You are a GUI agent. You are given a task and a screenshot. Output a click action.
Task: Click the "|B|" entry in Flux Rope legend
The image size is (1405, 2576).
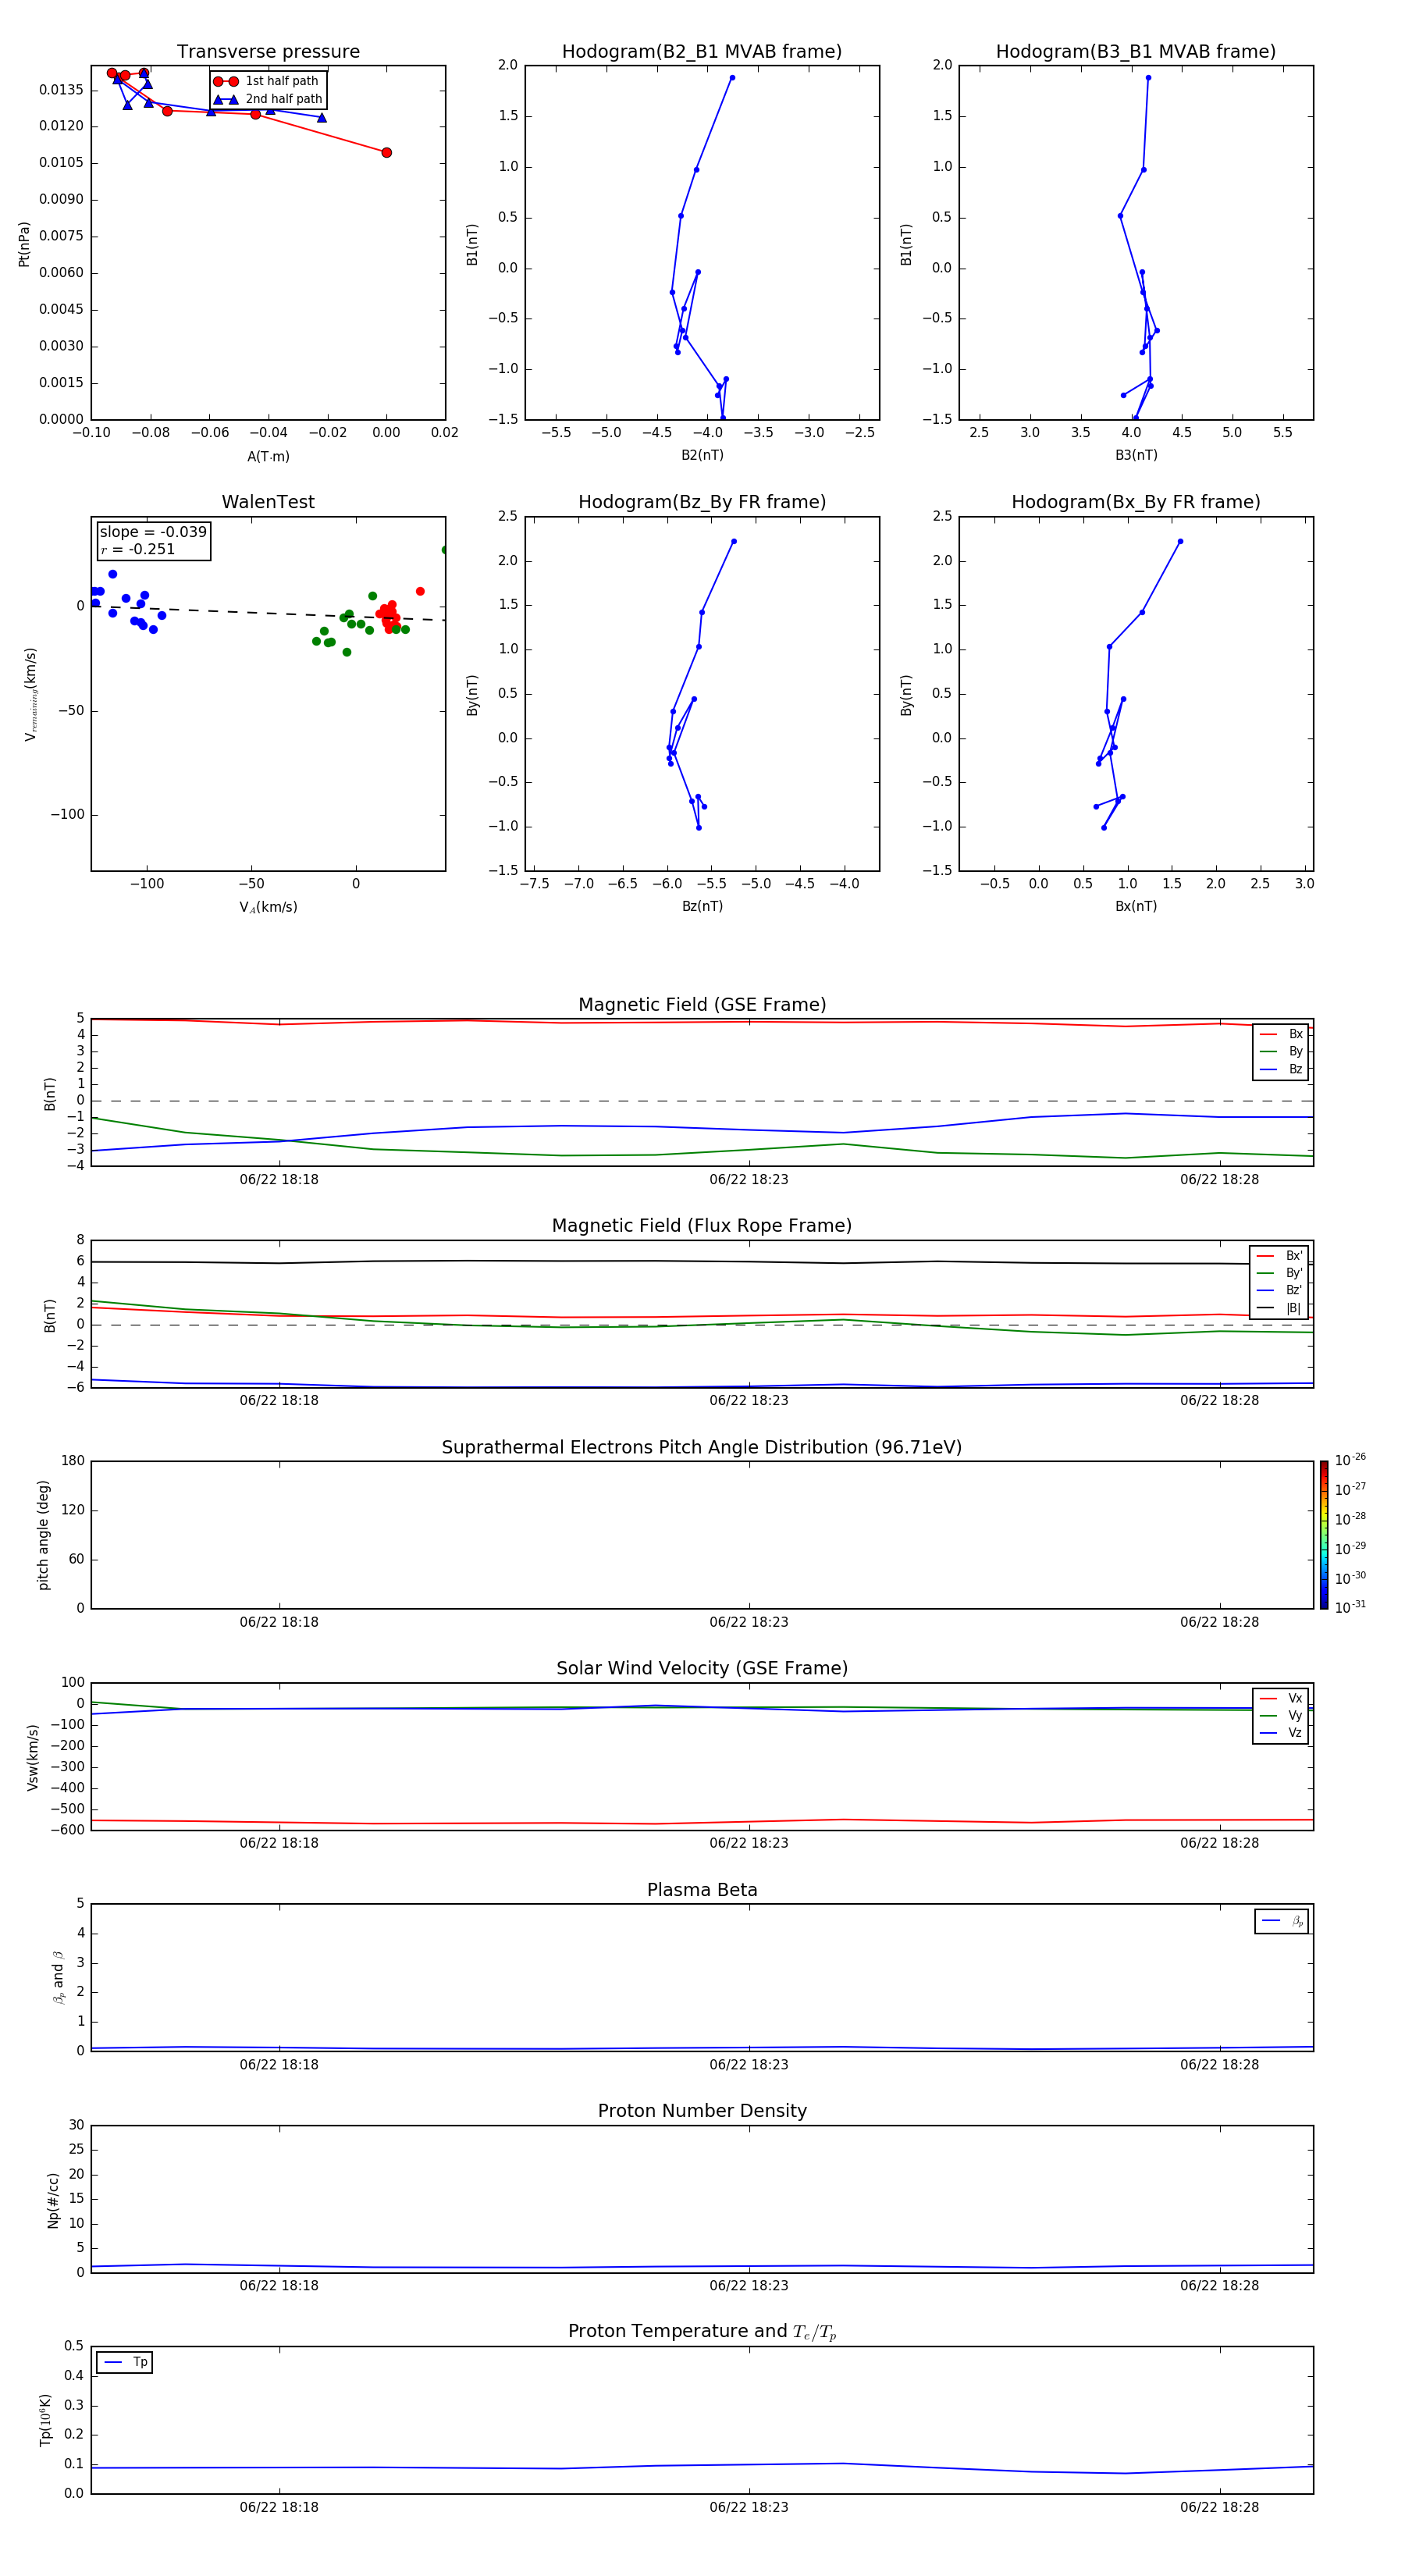click(x=1279, y=1308)
